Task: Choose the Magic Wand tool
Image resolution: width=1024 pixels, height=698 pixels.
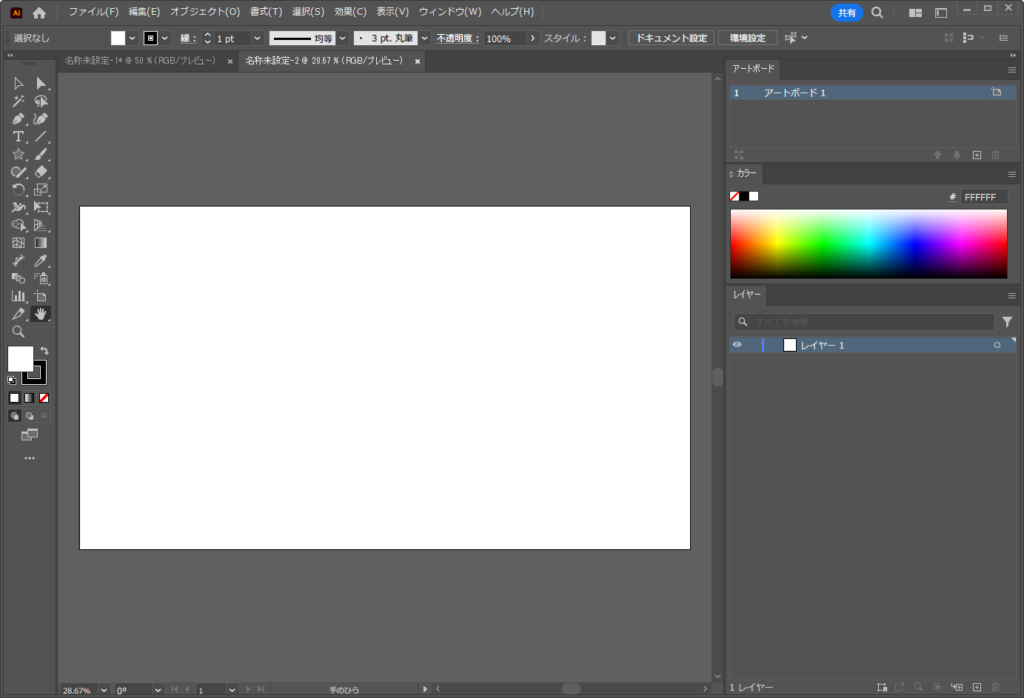Action: click(18, 101)
